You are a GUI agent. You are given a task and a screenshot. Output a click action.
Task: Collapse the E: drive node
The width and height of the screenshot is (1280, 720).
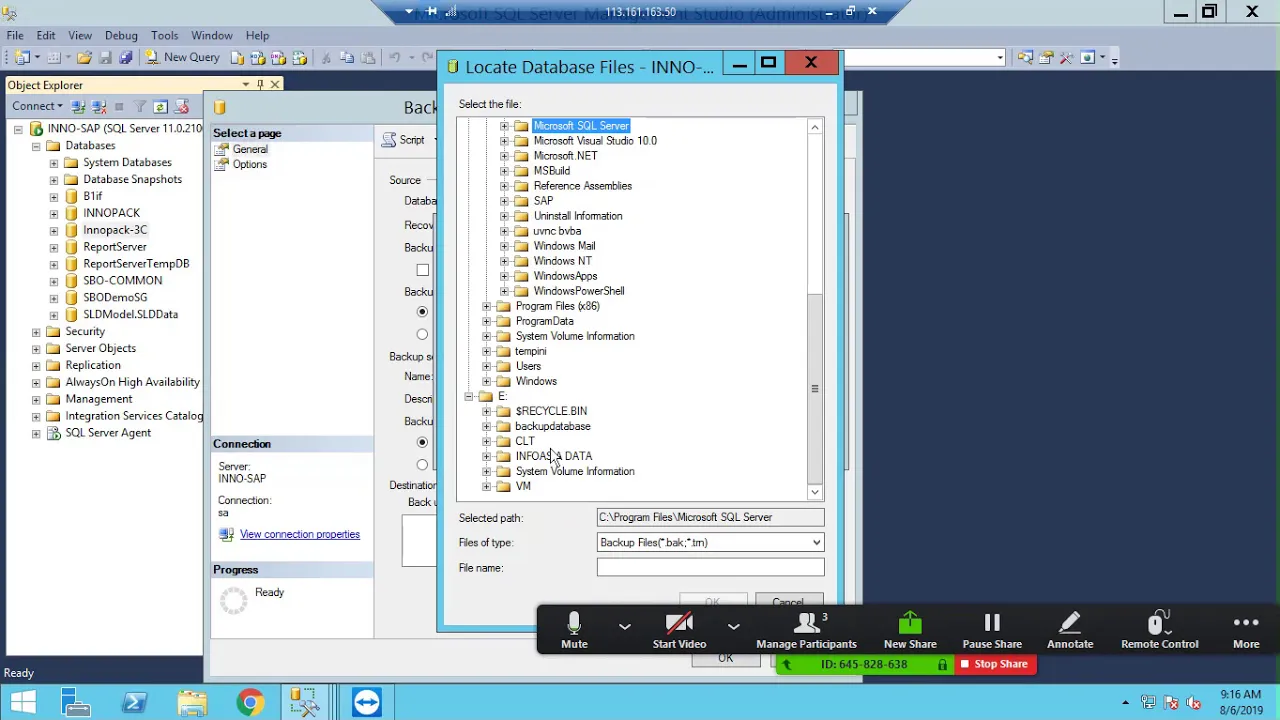pos(468,396)
